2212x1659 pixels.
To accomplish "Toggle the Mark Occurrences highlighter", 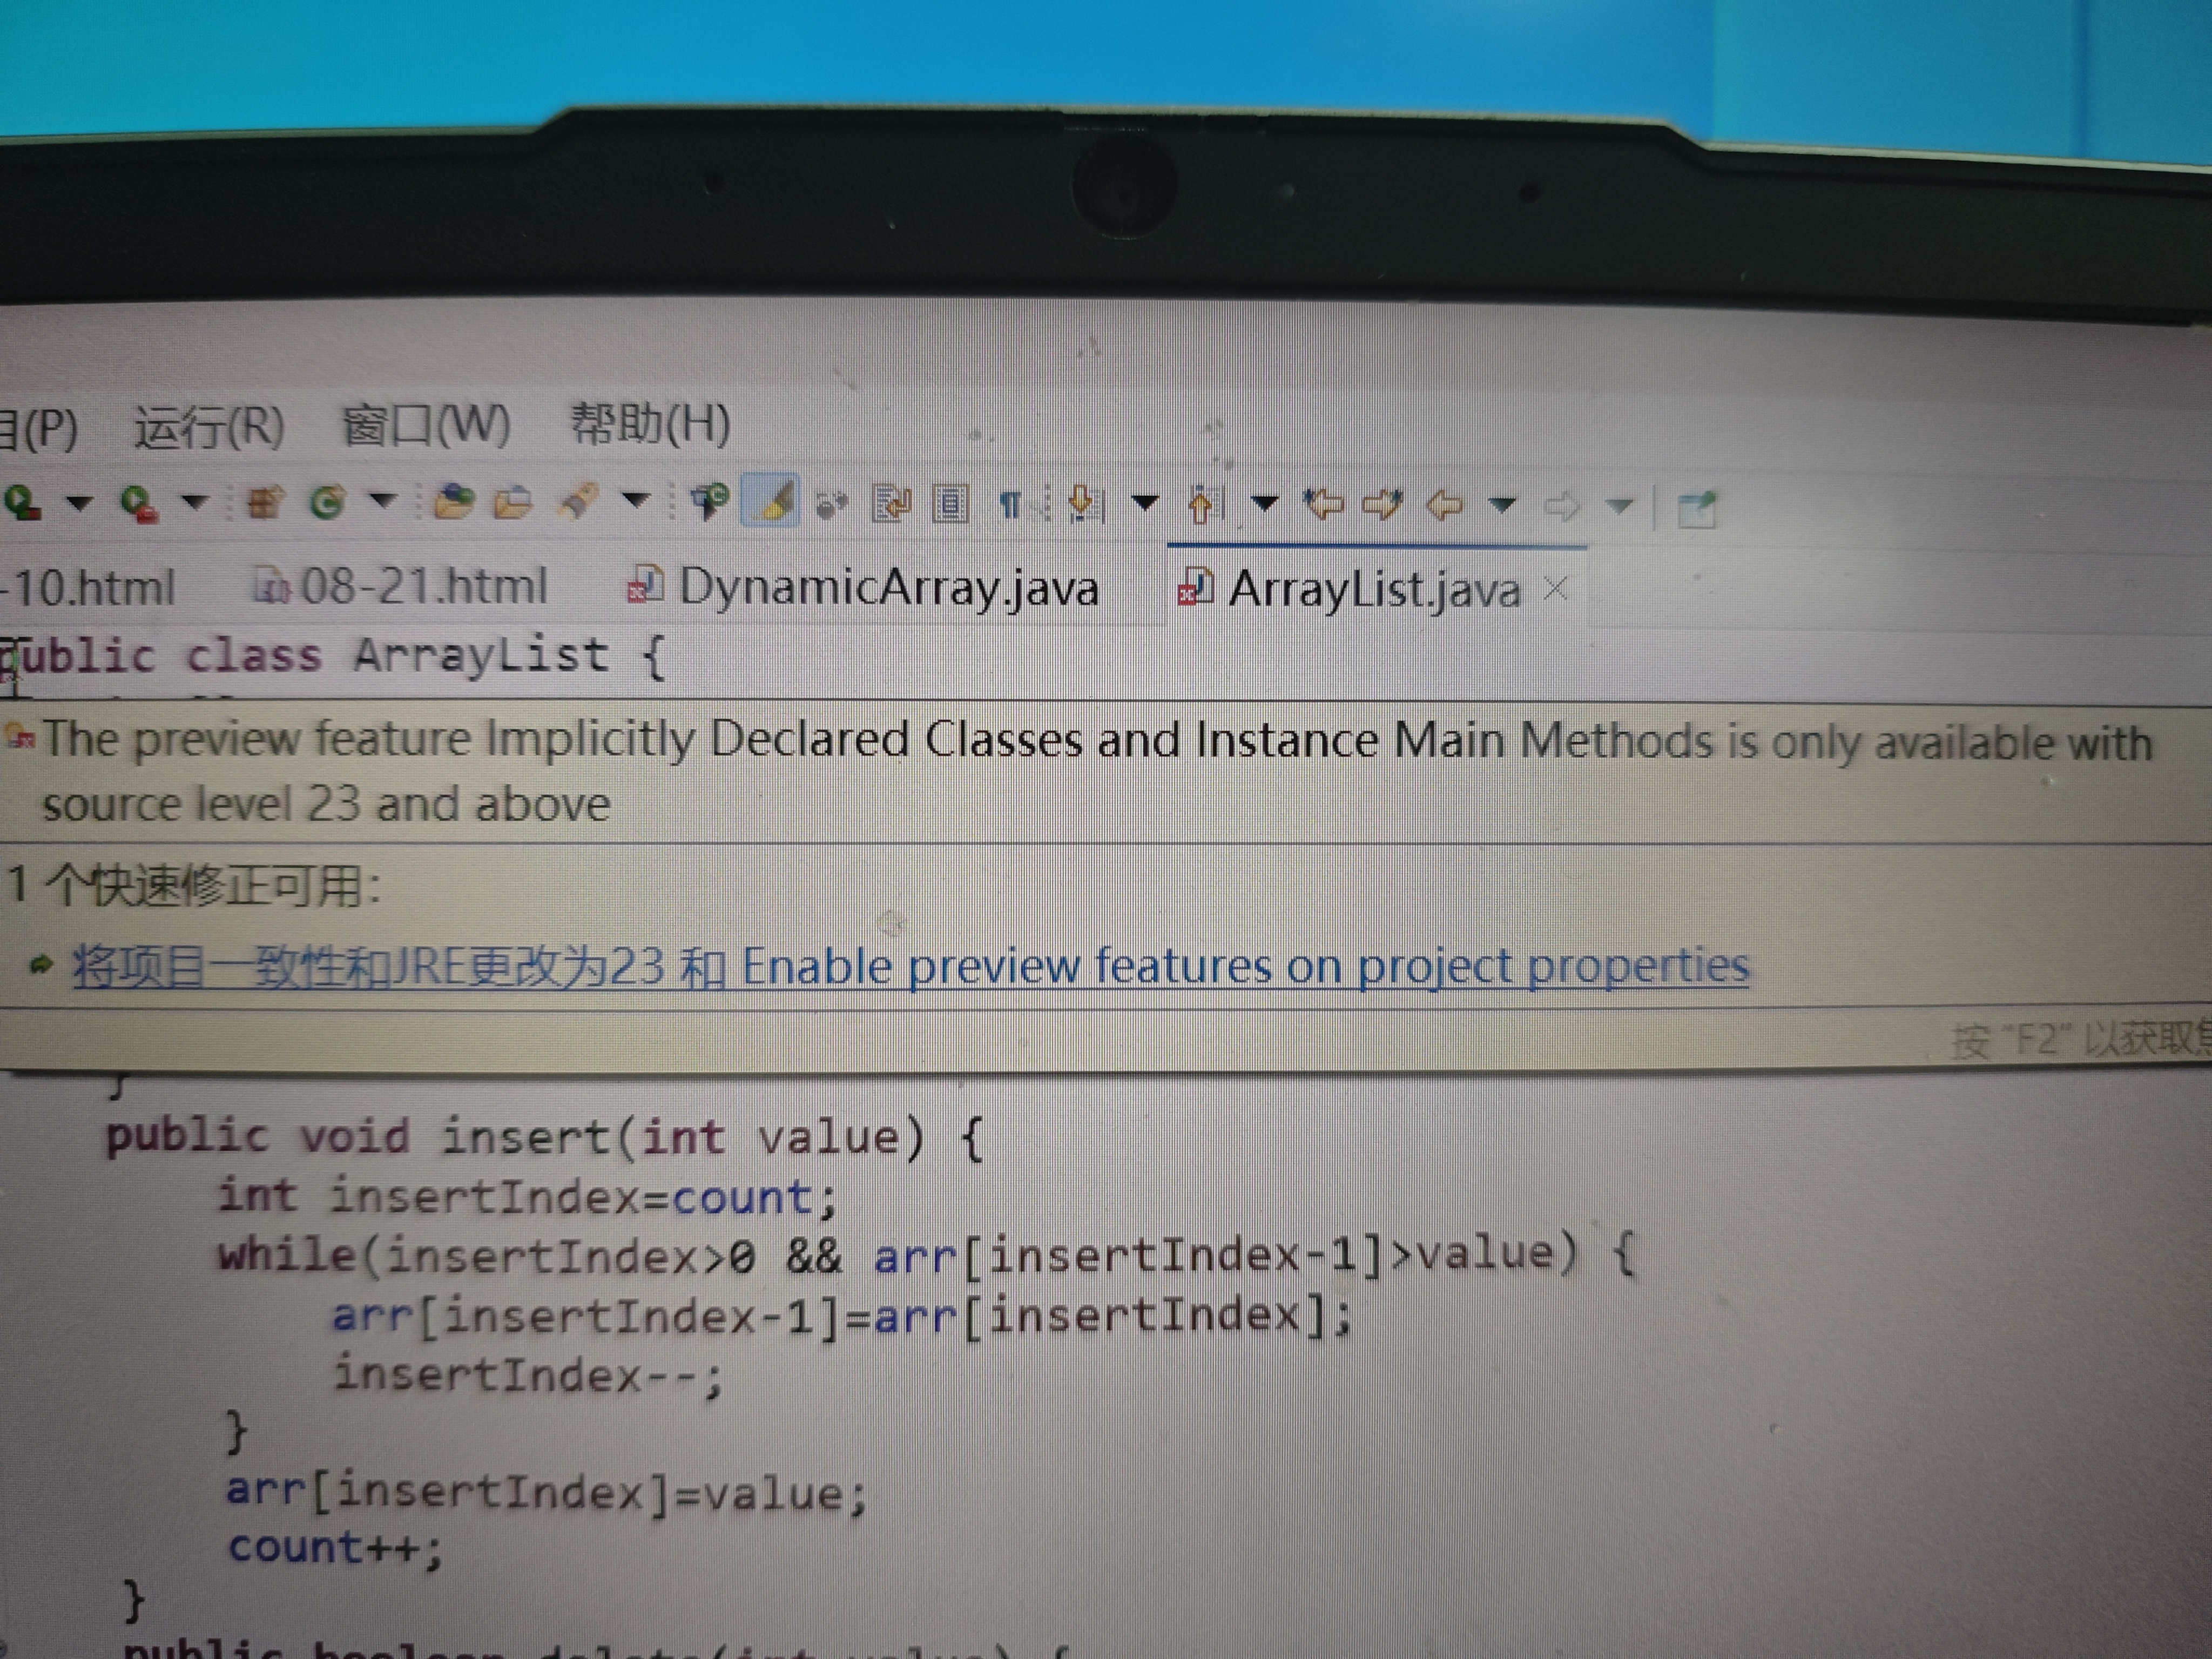I will pos(771,501).
